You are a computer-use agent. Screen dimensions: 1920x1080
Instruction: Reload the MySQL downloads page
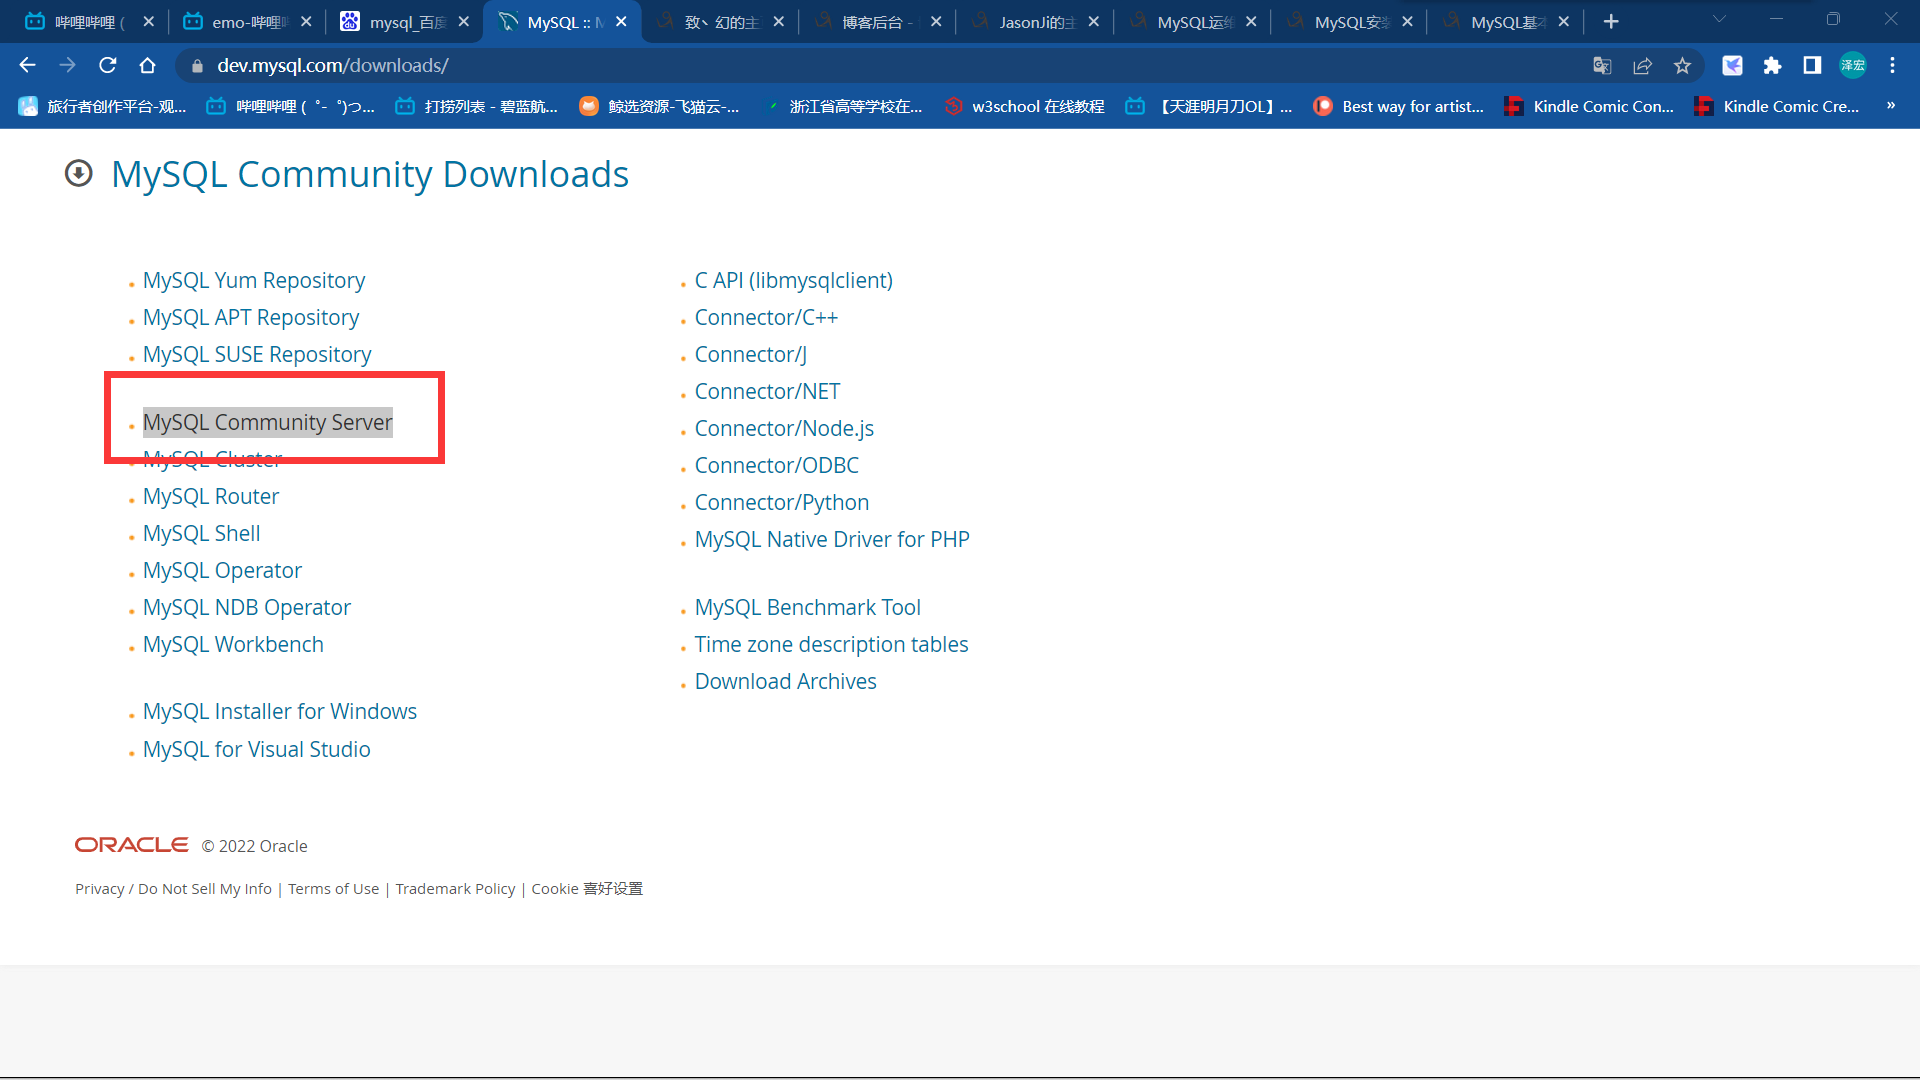point(107,65)
